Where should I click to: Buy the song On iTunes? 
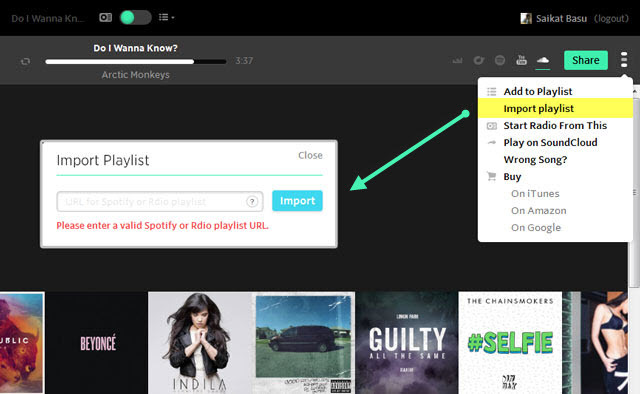pos(535,194)
